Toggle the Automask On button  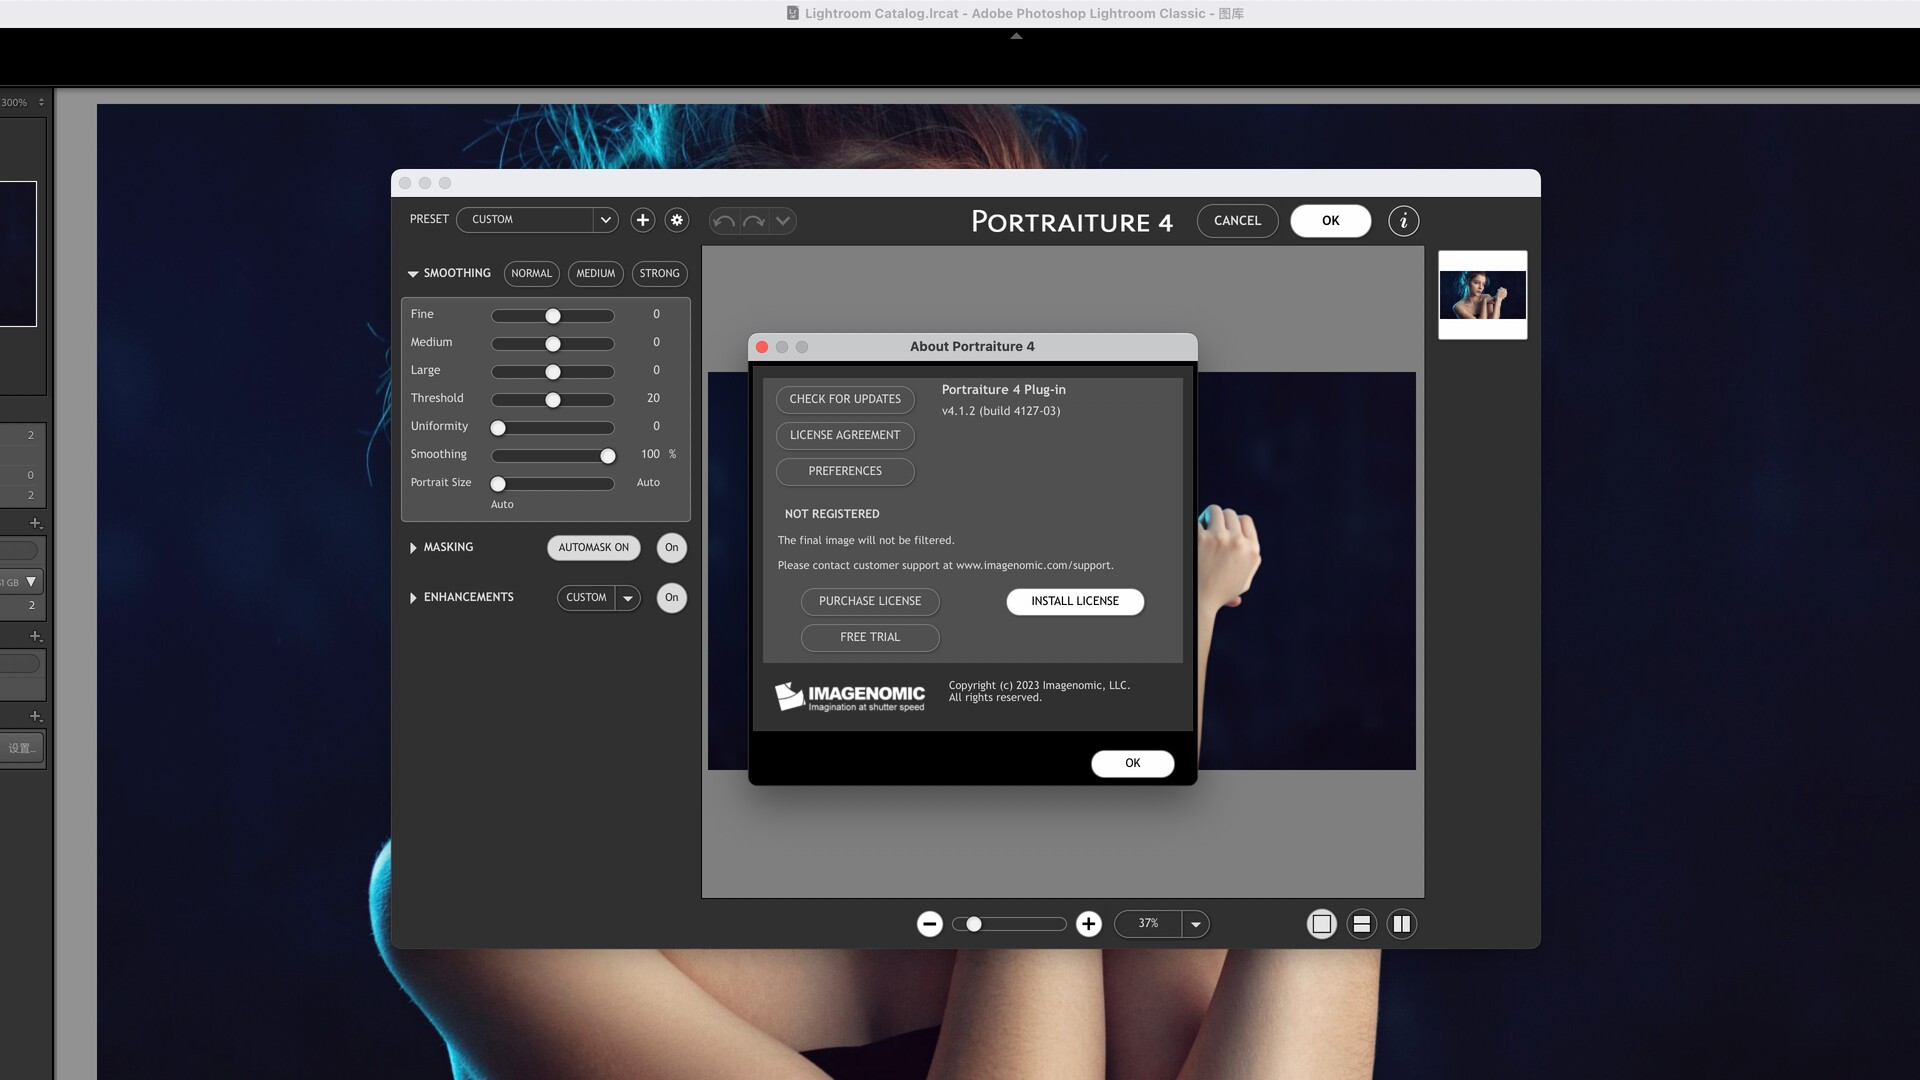(x=593, y=547)
